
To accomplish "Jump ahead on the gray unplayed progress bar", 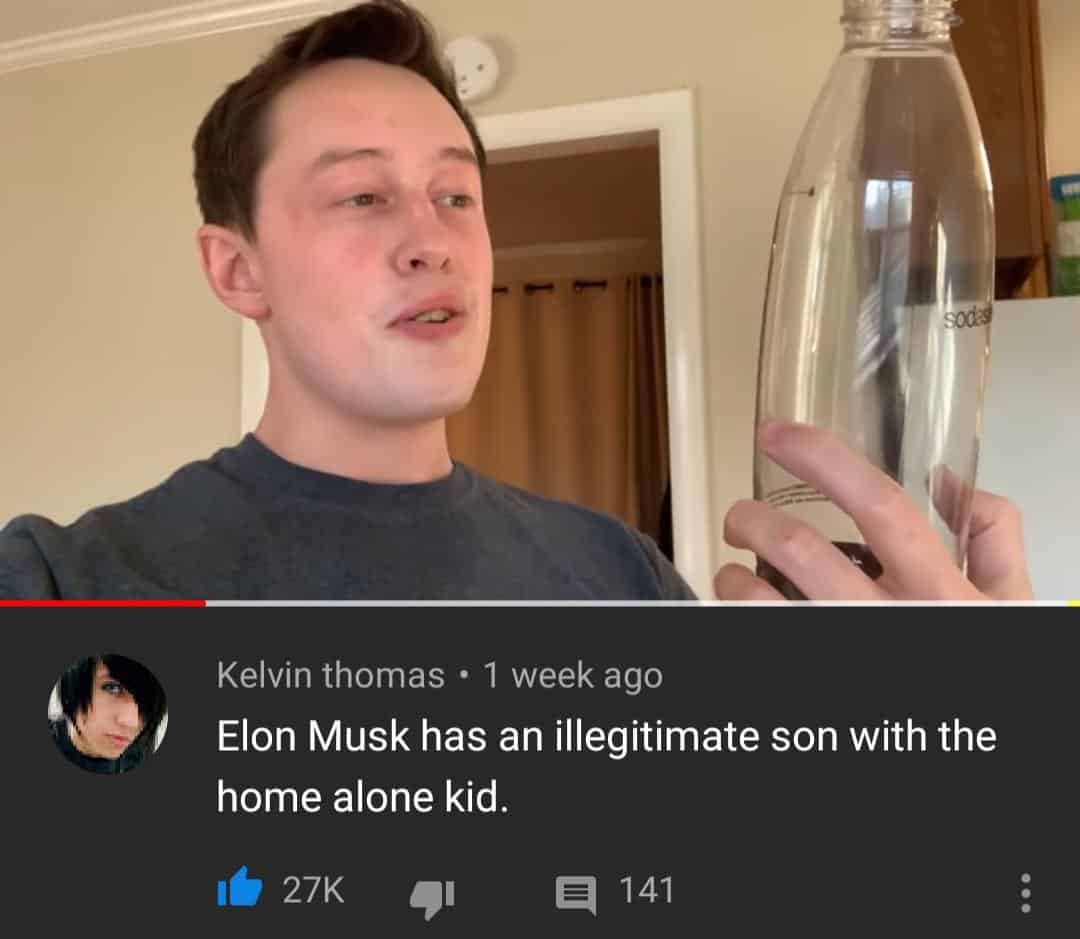I will coord(636,603).
